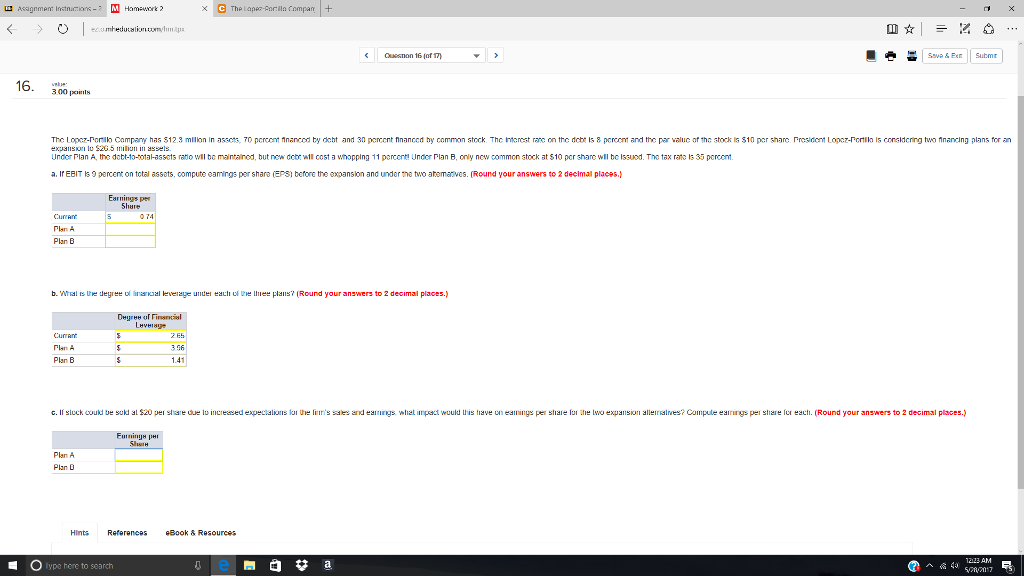Click the help icon in system tray
Screen dimensions: 1024x576
click(x=914, y=566)
